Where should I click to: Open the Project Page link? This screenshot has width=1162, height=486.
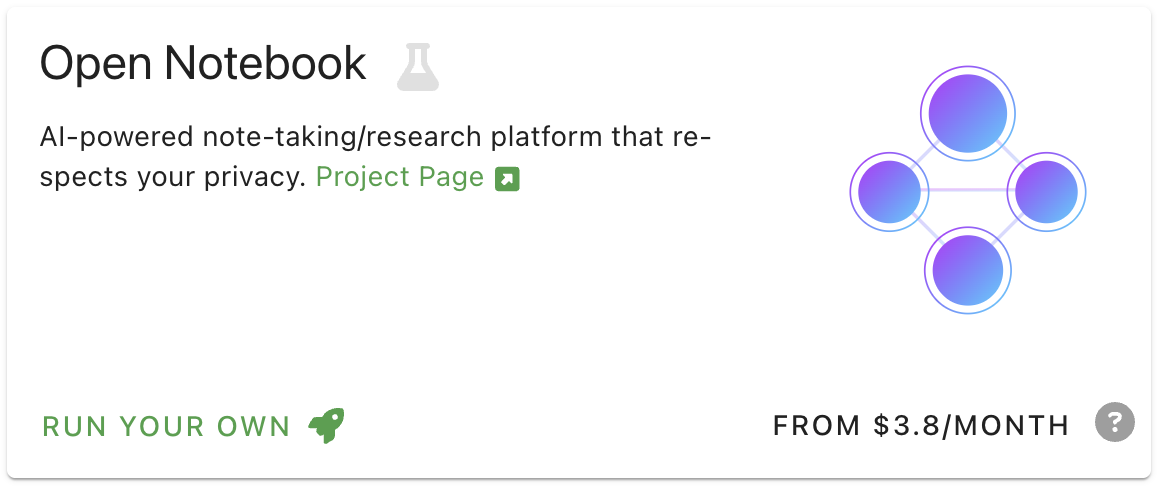coord(400,178)
